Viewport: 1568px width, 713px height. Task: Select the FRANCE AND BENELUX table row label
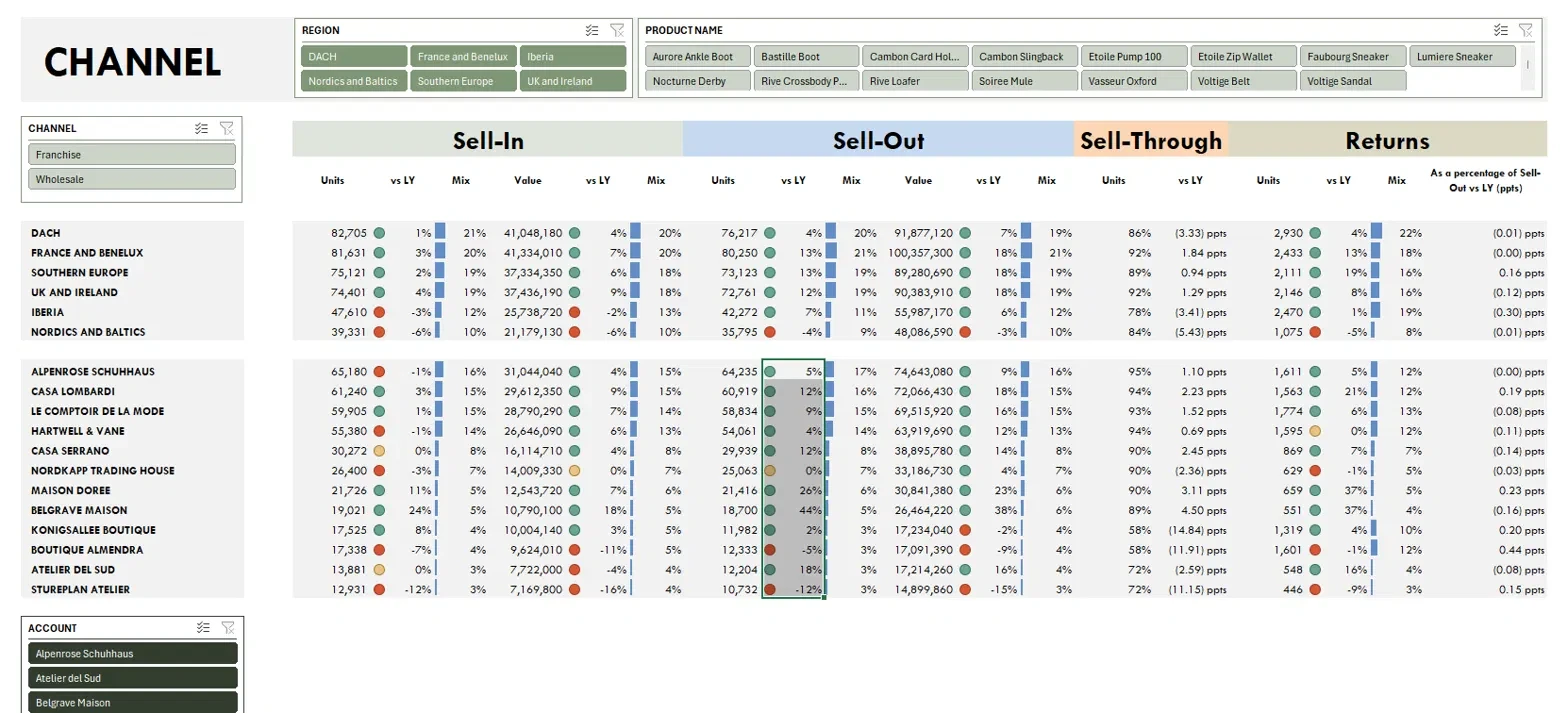87,253
